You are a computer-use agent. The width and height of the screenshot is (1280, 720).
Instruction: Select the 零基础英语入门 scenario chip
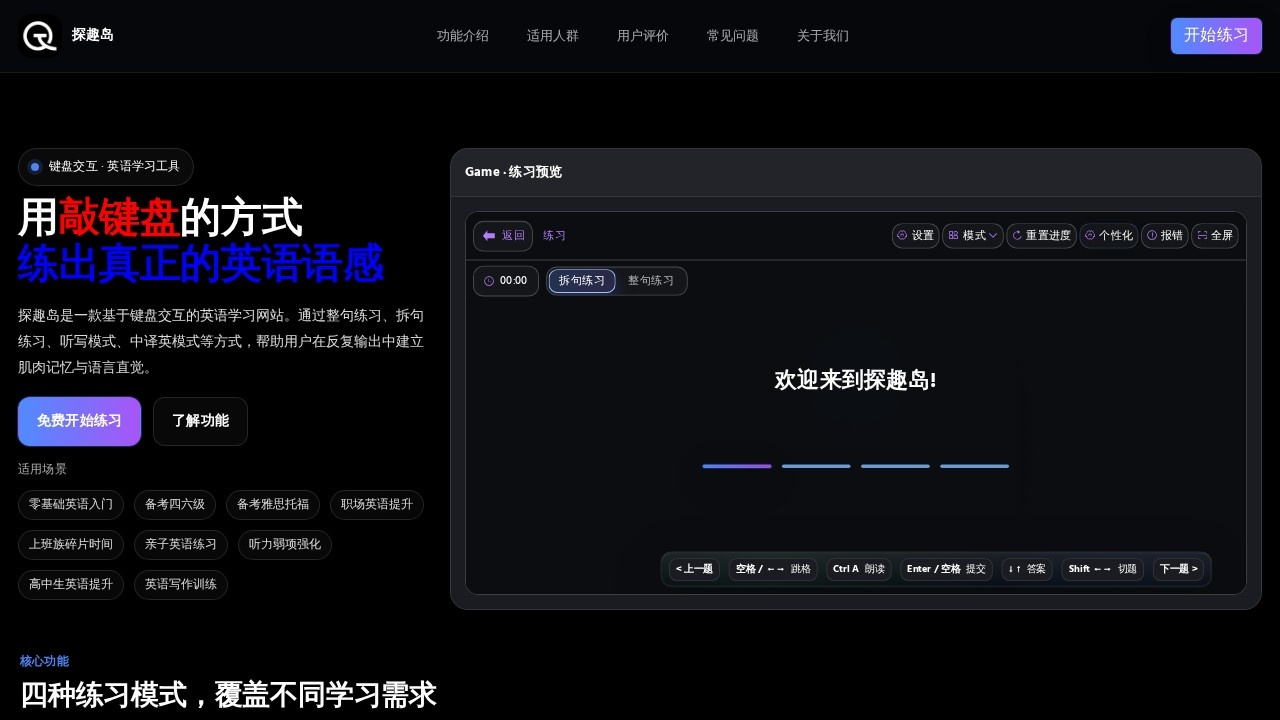click(71, 505)
